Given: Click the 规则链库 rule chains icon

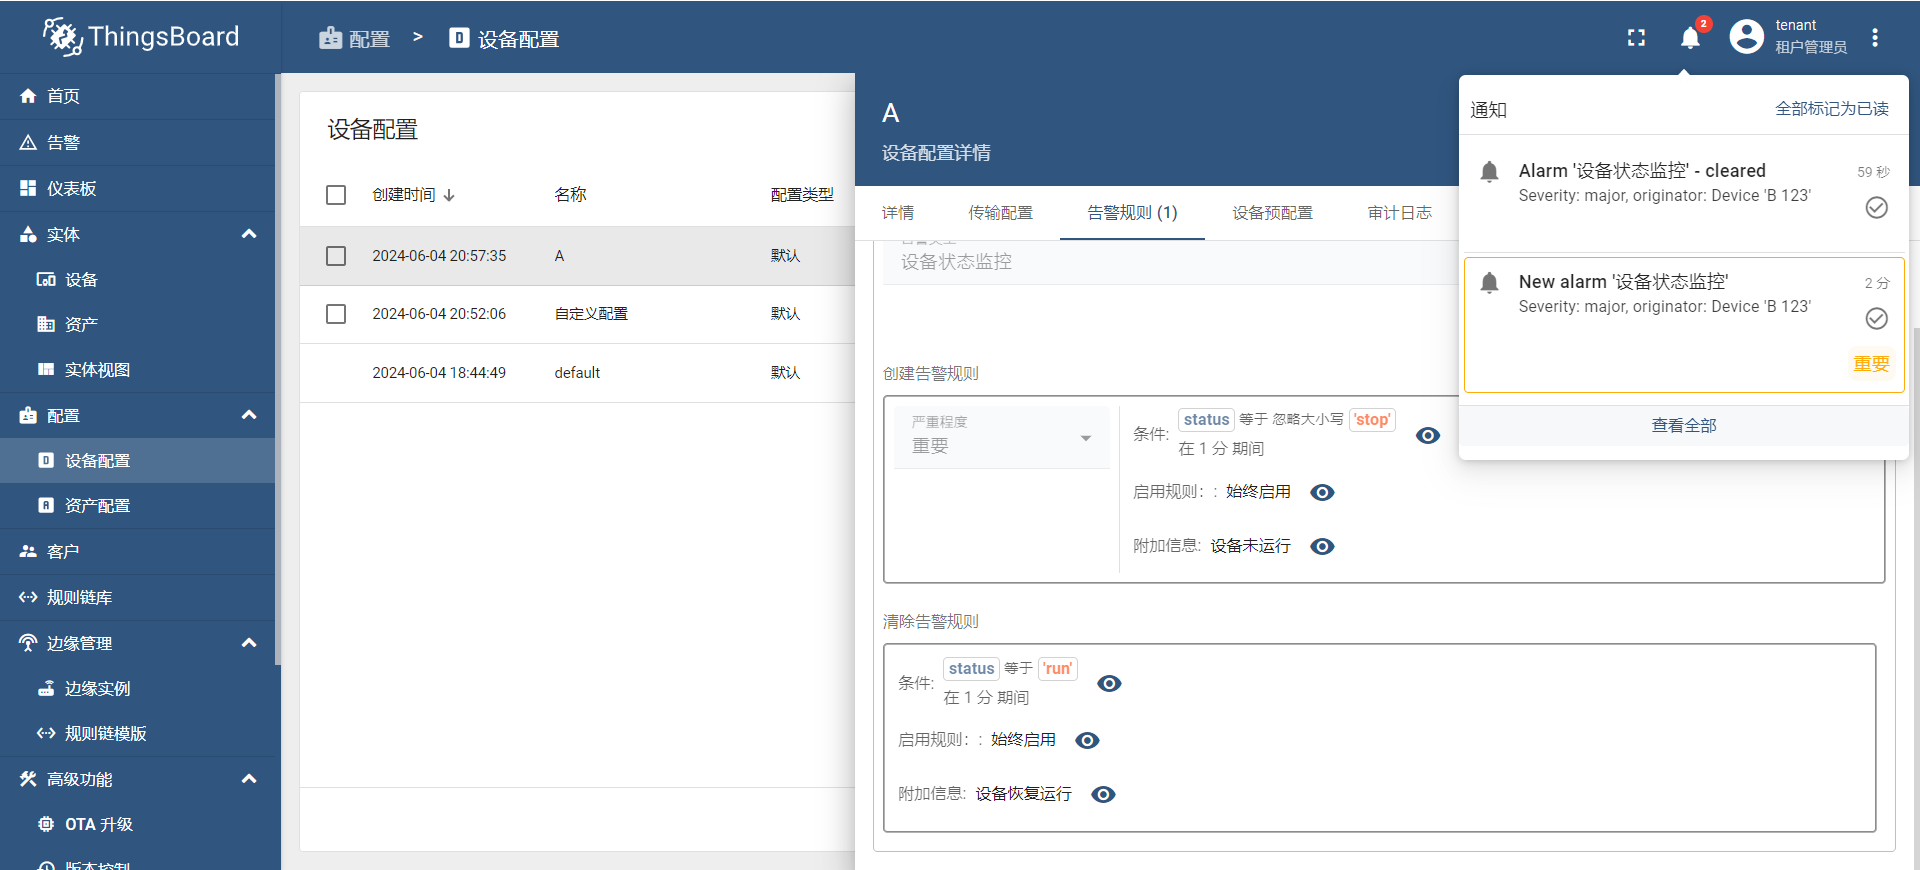Looking at the screenshot, I should tap(28, 597).
